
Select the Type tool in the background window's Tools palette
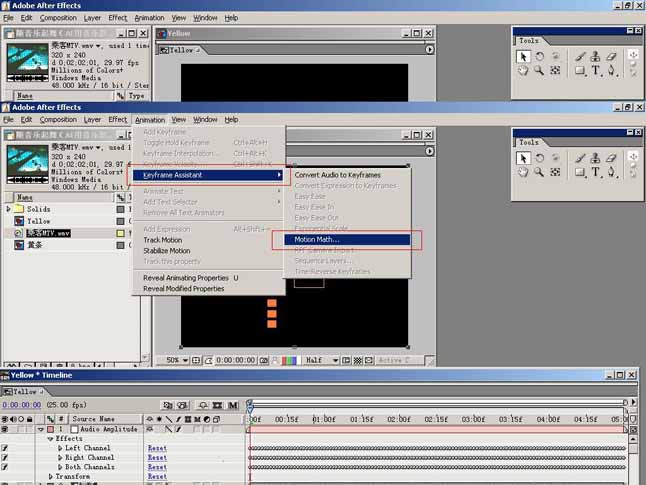(x=596, y=70)
